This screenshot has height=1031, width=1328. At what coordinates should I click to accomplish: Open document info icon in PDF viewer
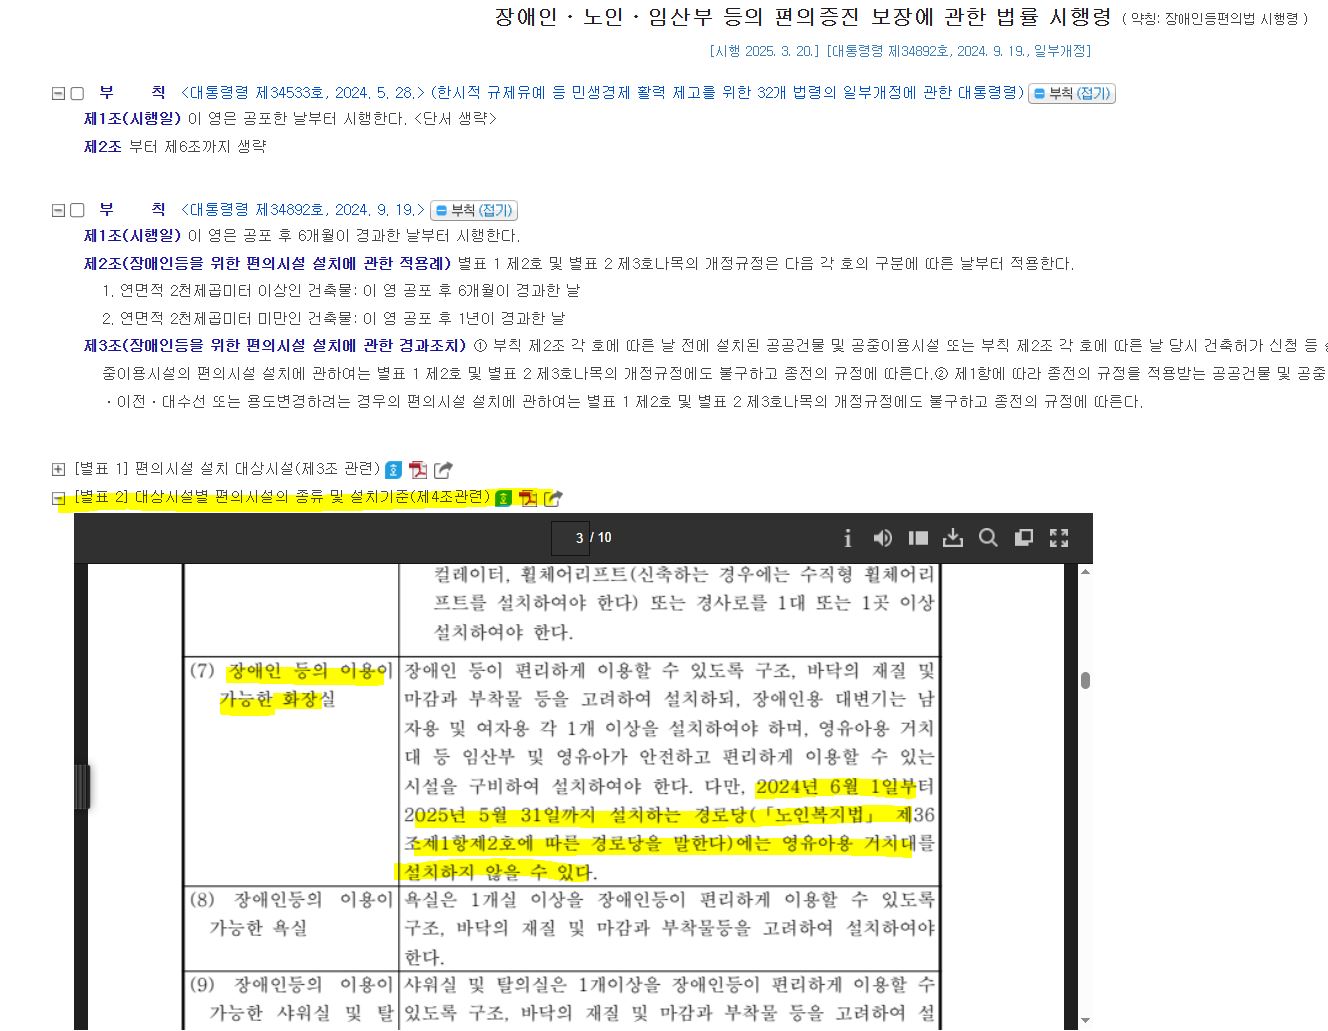point(847,538)
